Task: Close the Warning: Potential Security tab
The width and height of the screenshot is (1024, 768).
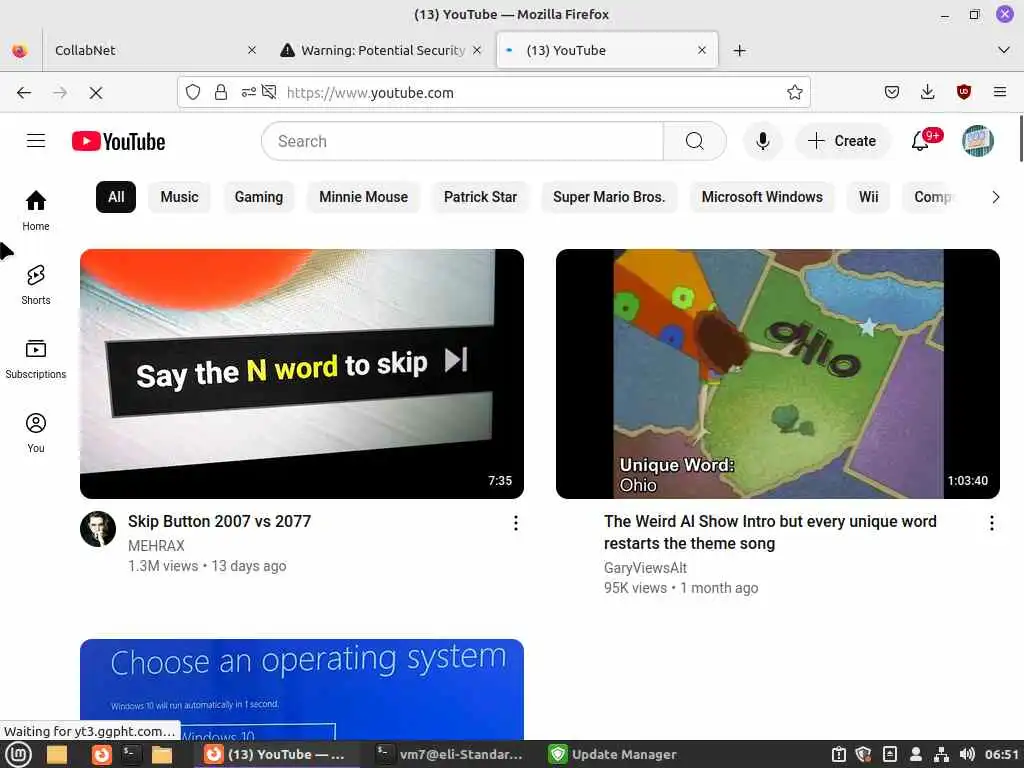Action: (477, 50)
